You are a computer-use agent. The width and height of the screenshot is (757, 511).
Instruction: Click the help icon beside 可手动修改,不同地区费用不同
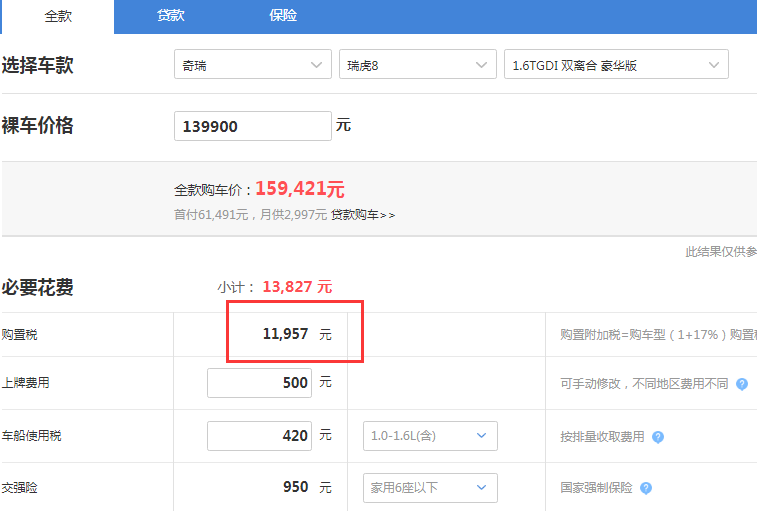(742, 384)
